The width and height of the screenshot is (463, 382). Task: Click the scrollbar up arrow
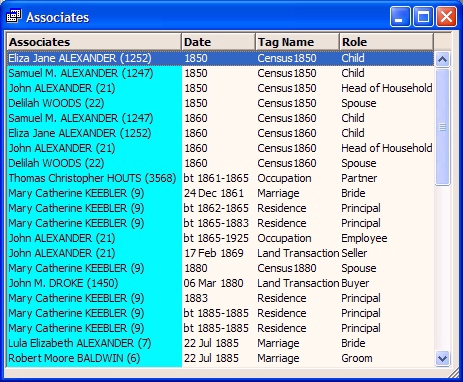pos(442,59)
